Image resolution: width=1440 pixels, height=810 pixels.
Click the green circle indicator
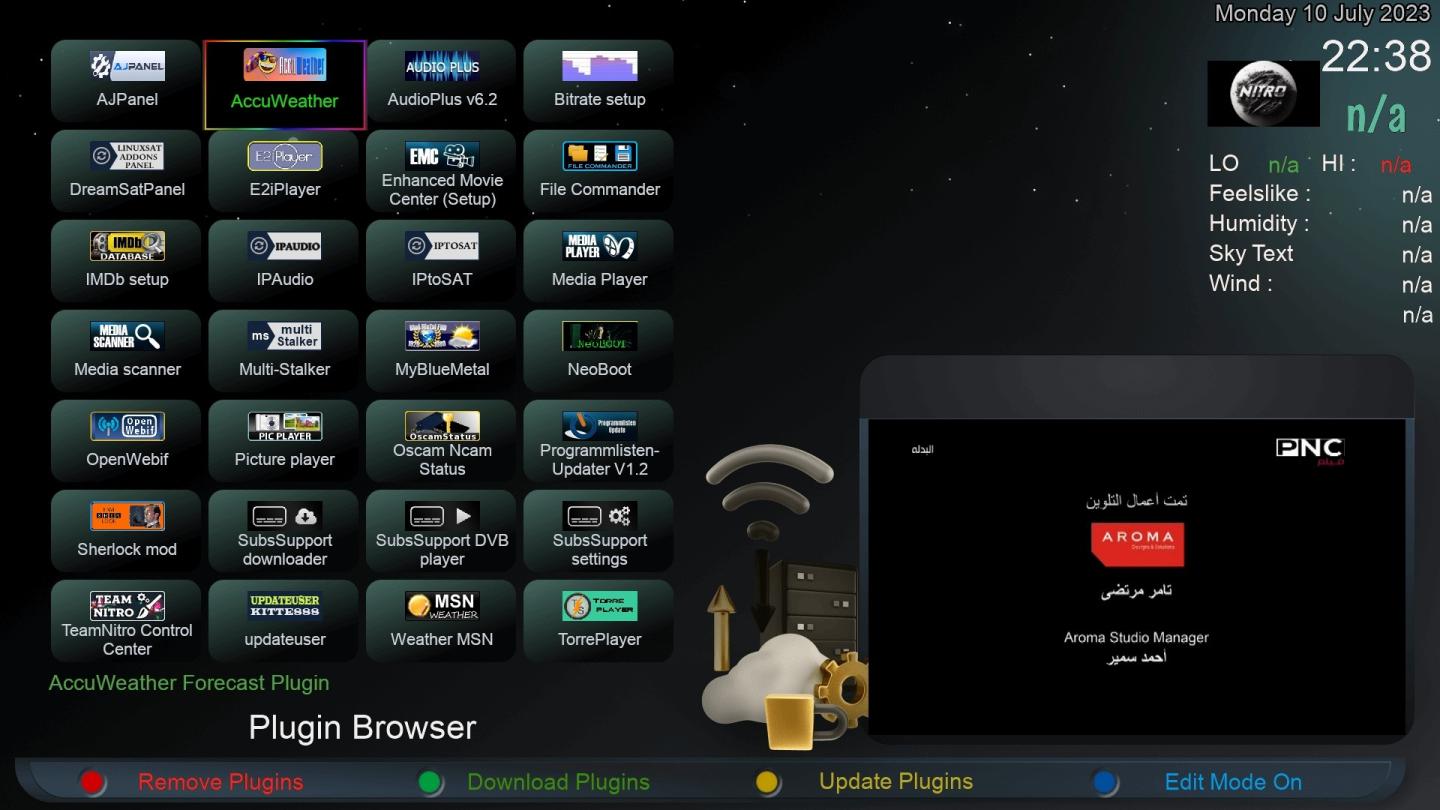click(430, 782)
